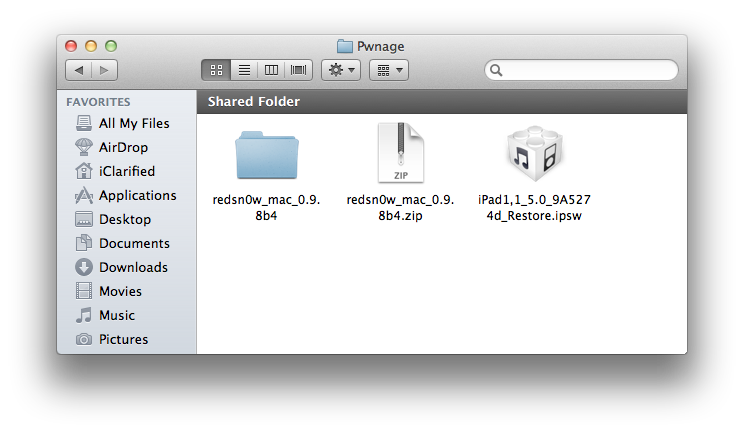Click the iClarified home icon in sidebar
This screenshot has height=433, width=744.
click(85, 171)
